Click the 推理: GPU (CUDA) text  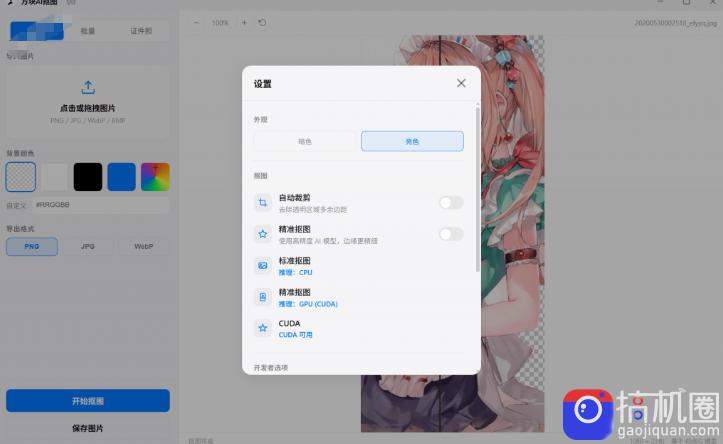click(308, 304)
